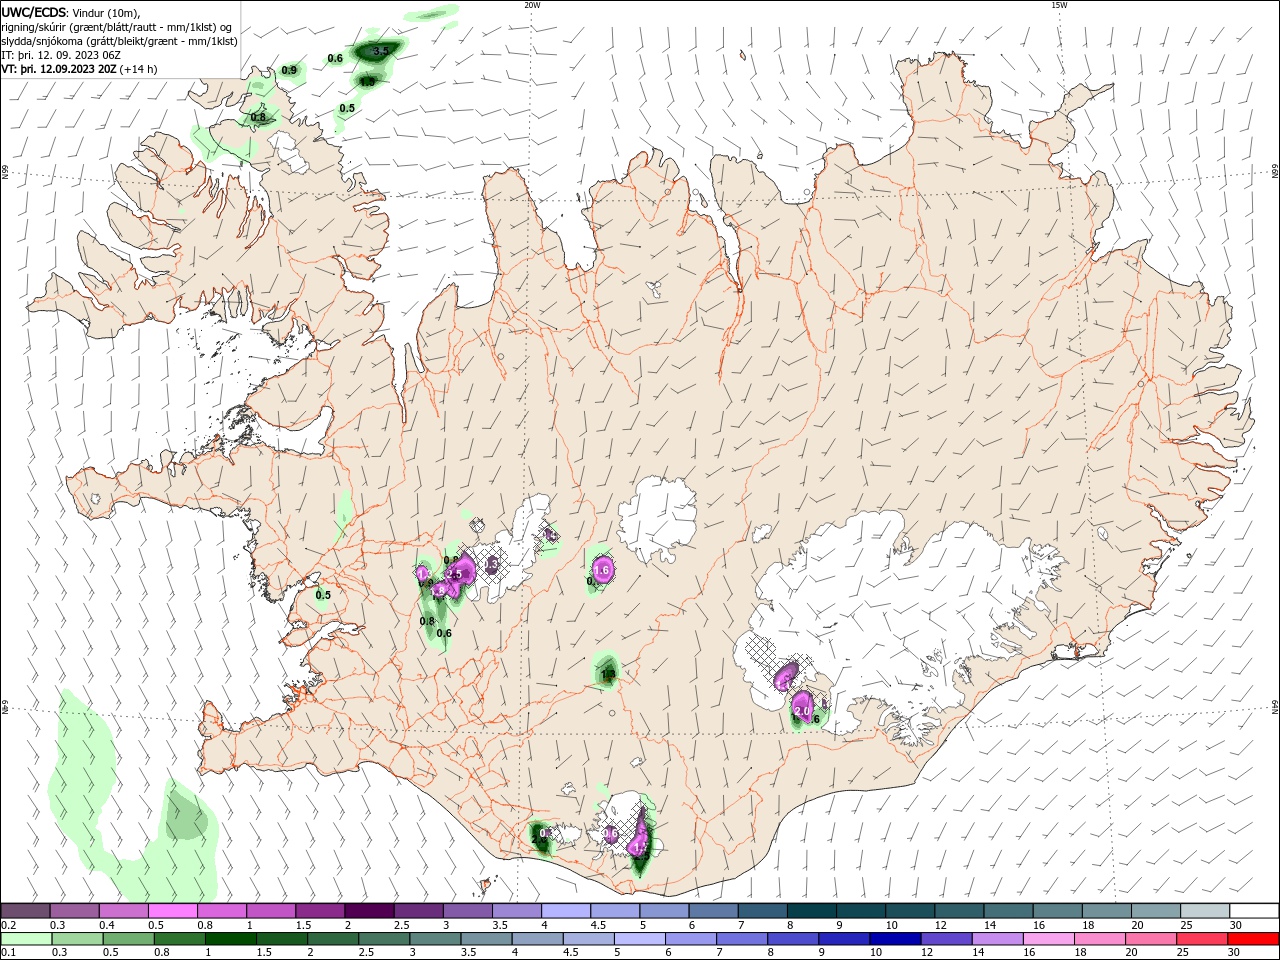
Task: Pick the dark teal upper swatch between 8 and 9
Action: click(x=810, y=911)
